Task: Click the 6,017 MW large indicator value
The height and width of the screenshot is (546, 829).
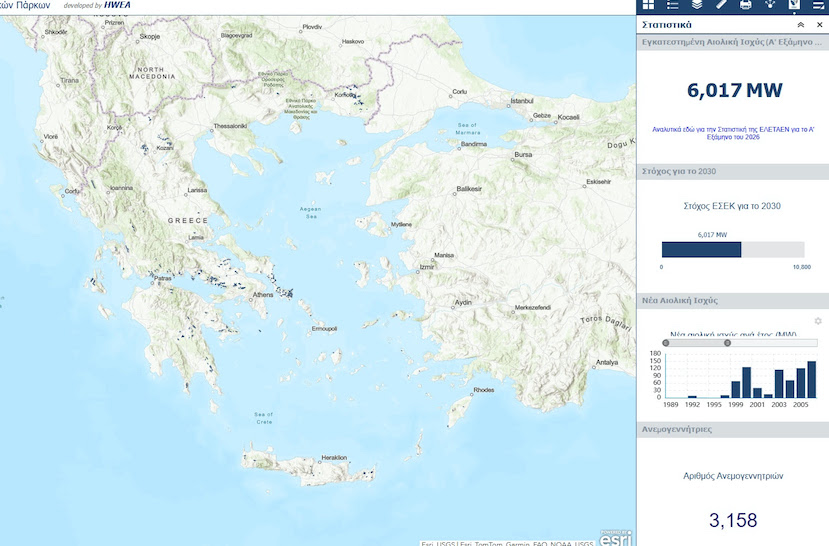Action: click(734, 90)
